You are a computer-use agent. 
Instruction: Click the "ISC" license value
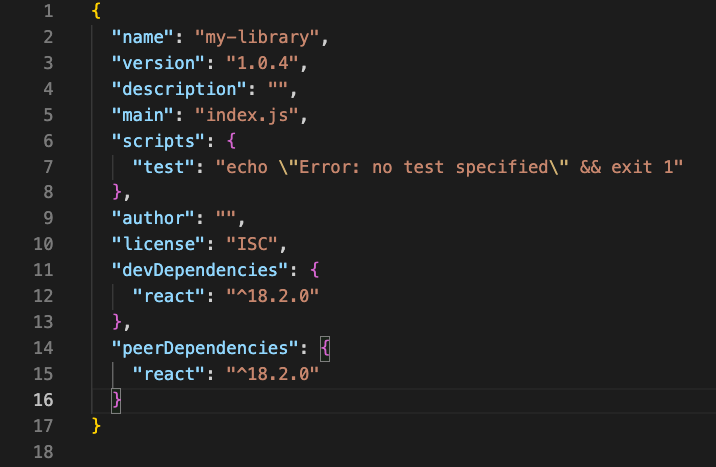tap(252, 244)
